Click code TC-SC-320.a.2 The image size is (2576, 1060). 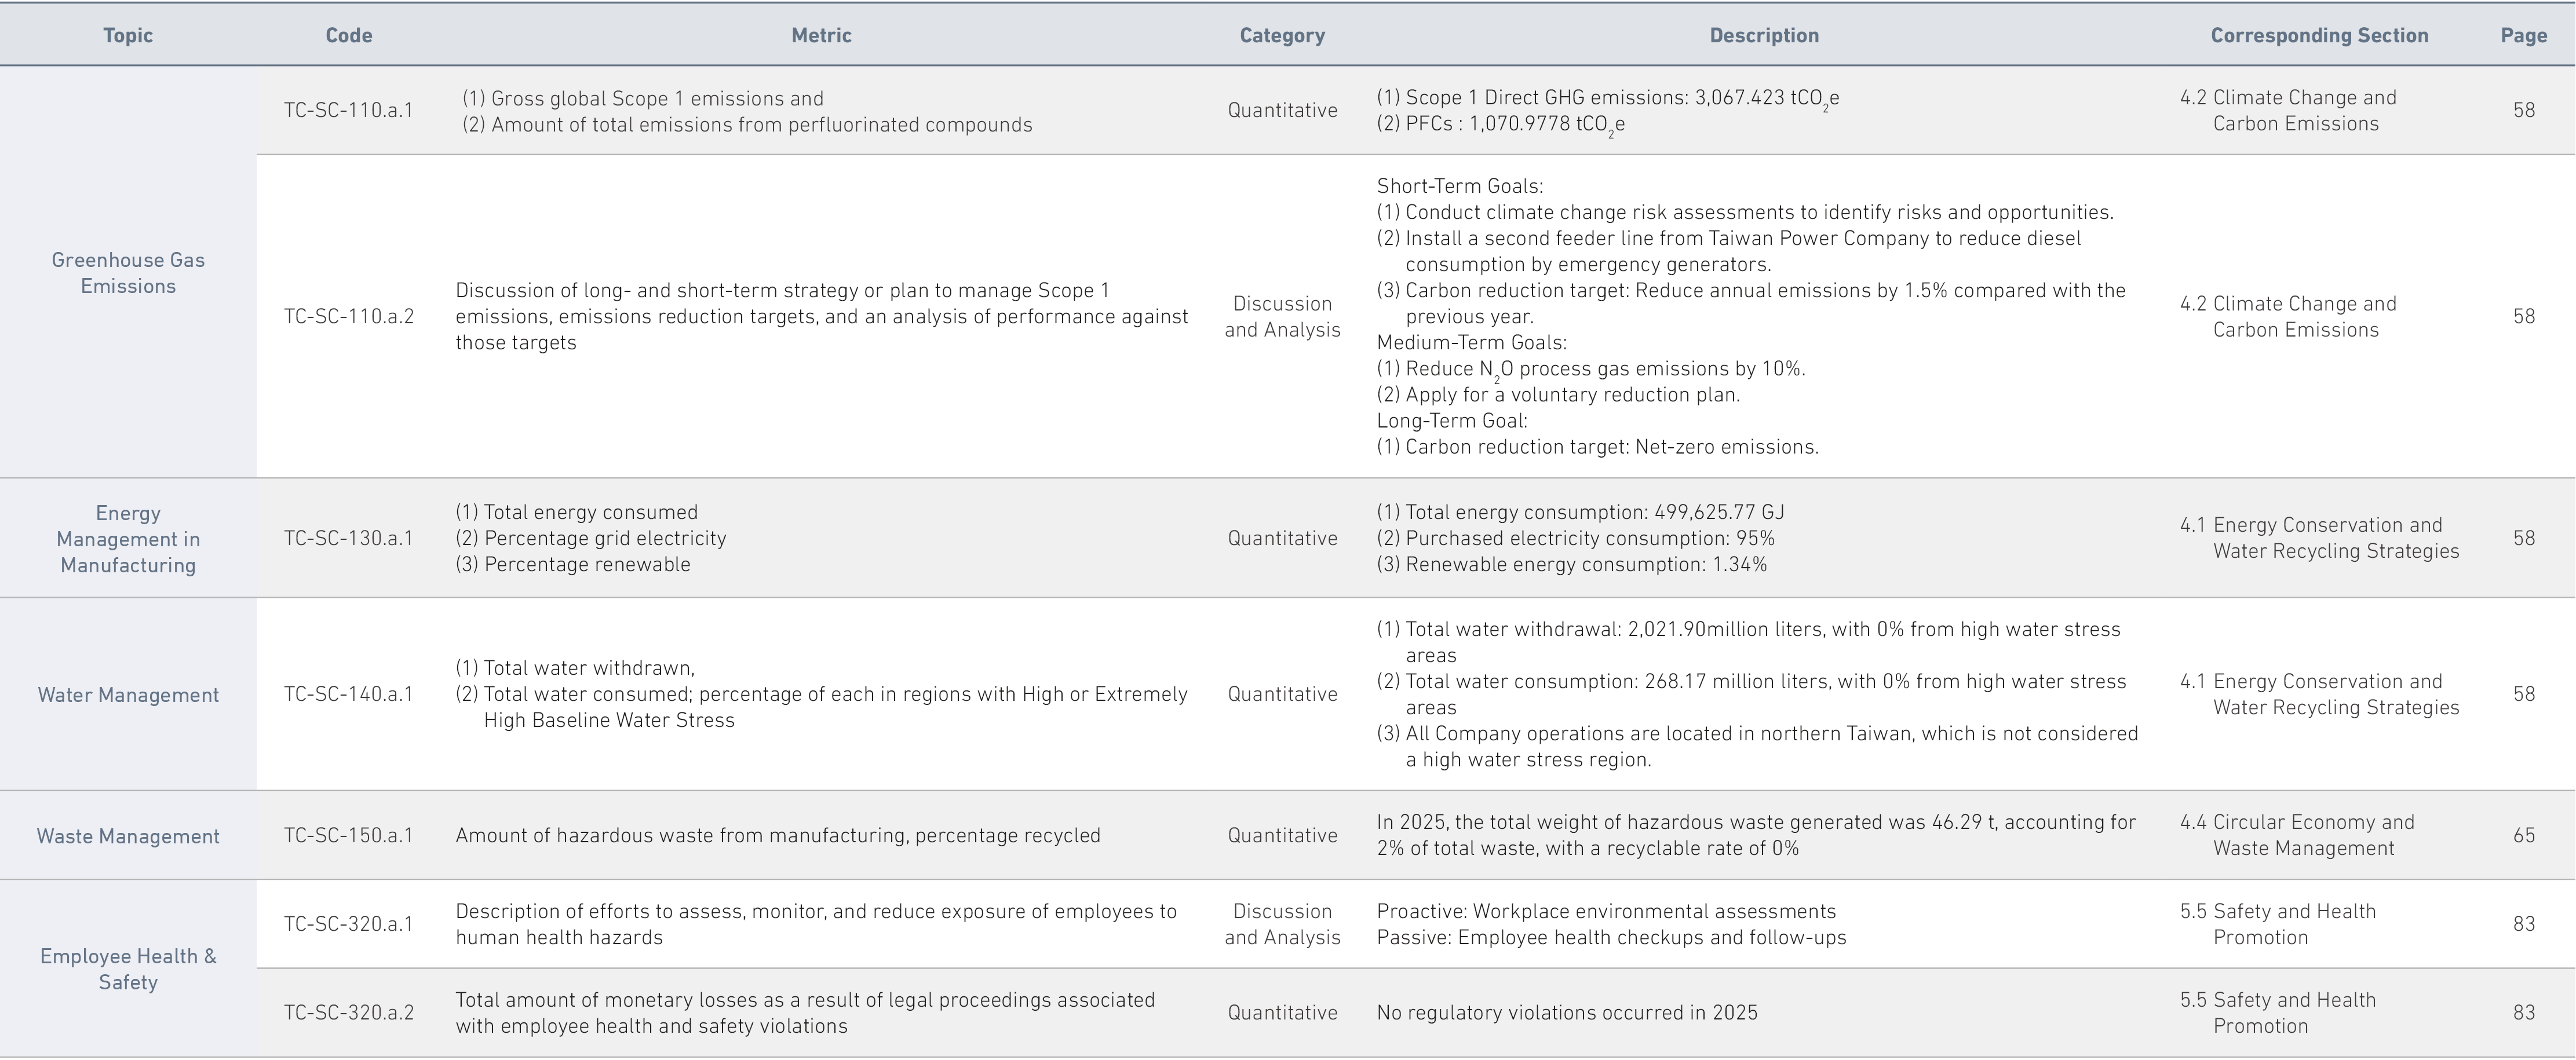click(x=348, y=1013)
